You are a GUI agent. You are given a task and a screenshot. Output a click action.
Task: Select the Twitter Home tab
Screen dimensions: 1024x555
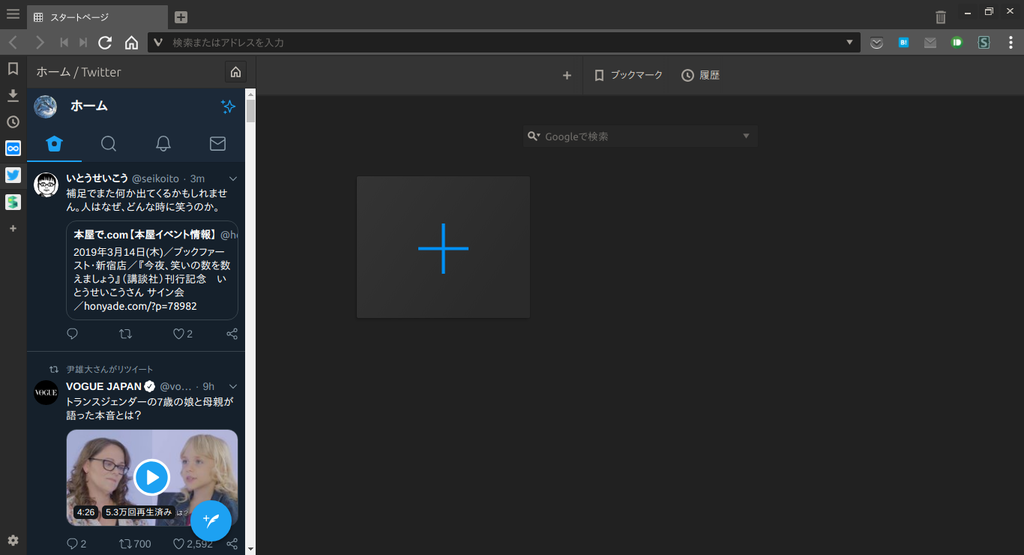54,144
